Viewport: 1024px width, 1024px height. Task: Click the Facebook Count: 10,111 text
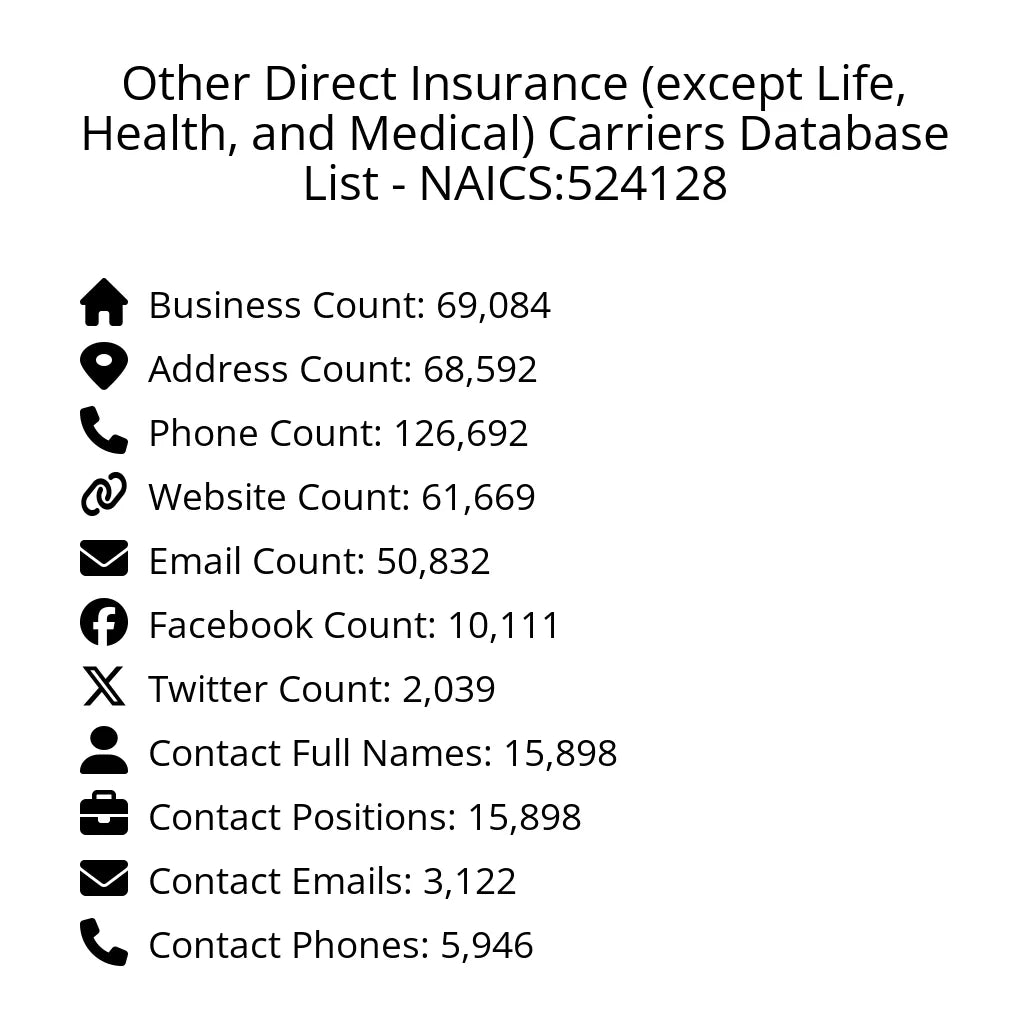(353, 625)
